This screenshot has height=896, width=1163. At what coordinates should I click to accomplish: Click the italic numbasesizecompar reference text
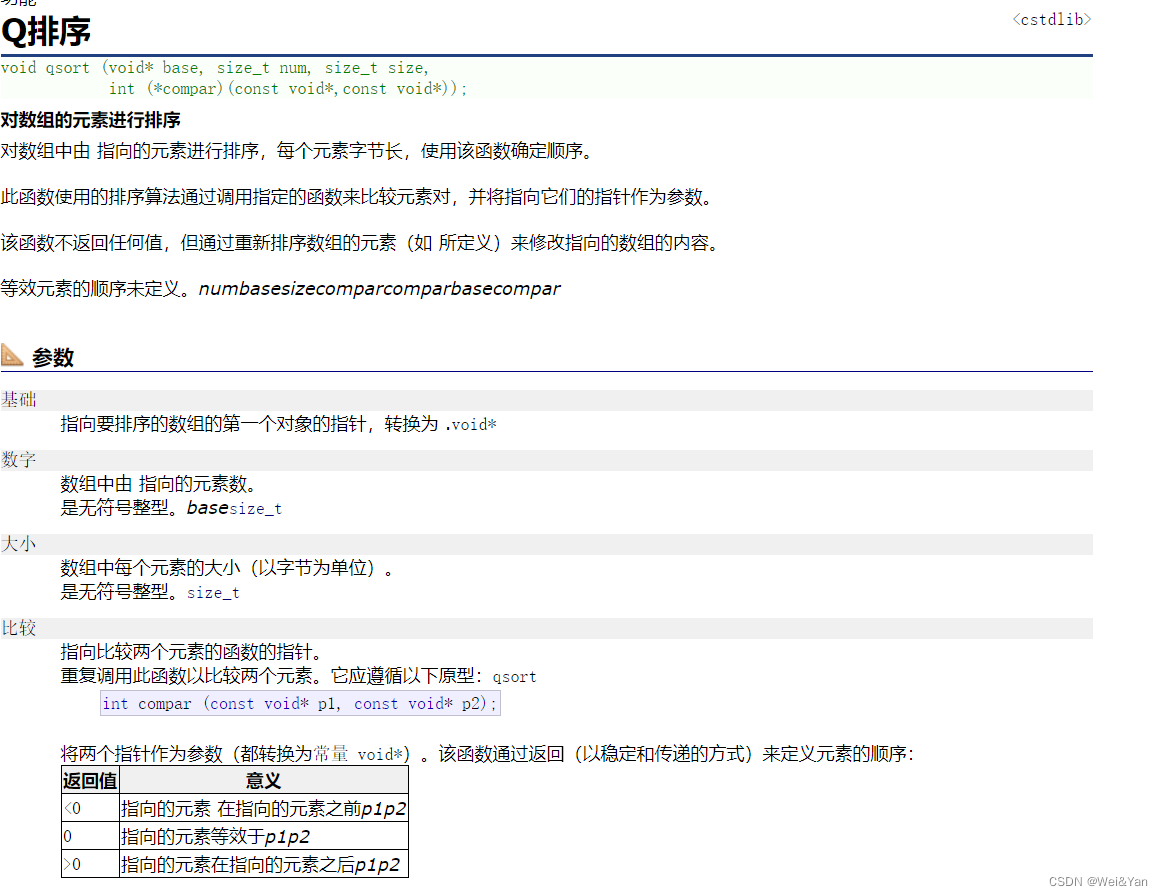coord(378,288)
